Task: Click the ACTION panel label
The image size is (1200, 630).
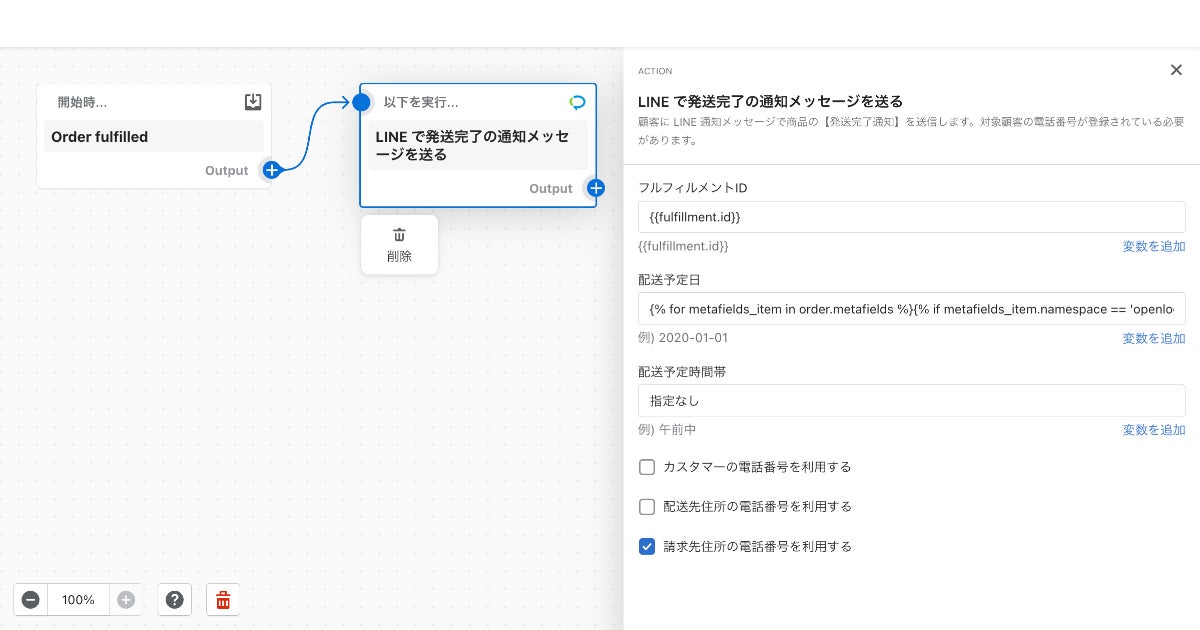Action: tap(655, 71)
